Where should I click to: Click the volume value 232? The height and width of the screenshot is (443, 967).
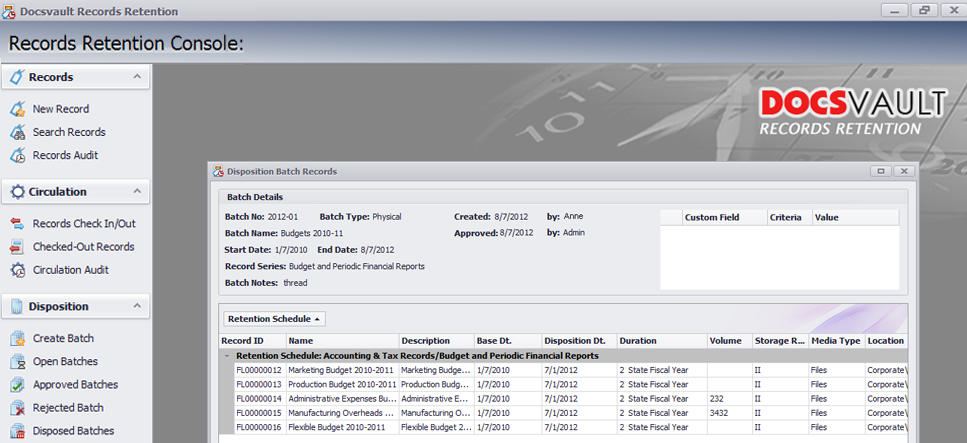tap(717, 399)
